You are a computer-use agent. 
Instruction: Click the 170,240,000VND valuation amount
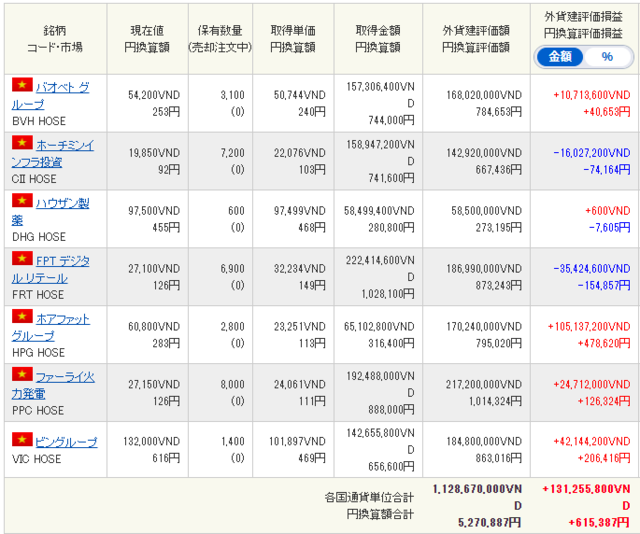[484, 327]
